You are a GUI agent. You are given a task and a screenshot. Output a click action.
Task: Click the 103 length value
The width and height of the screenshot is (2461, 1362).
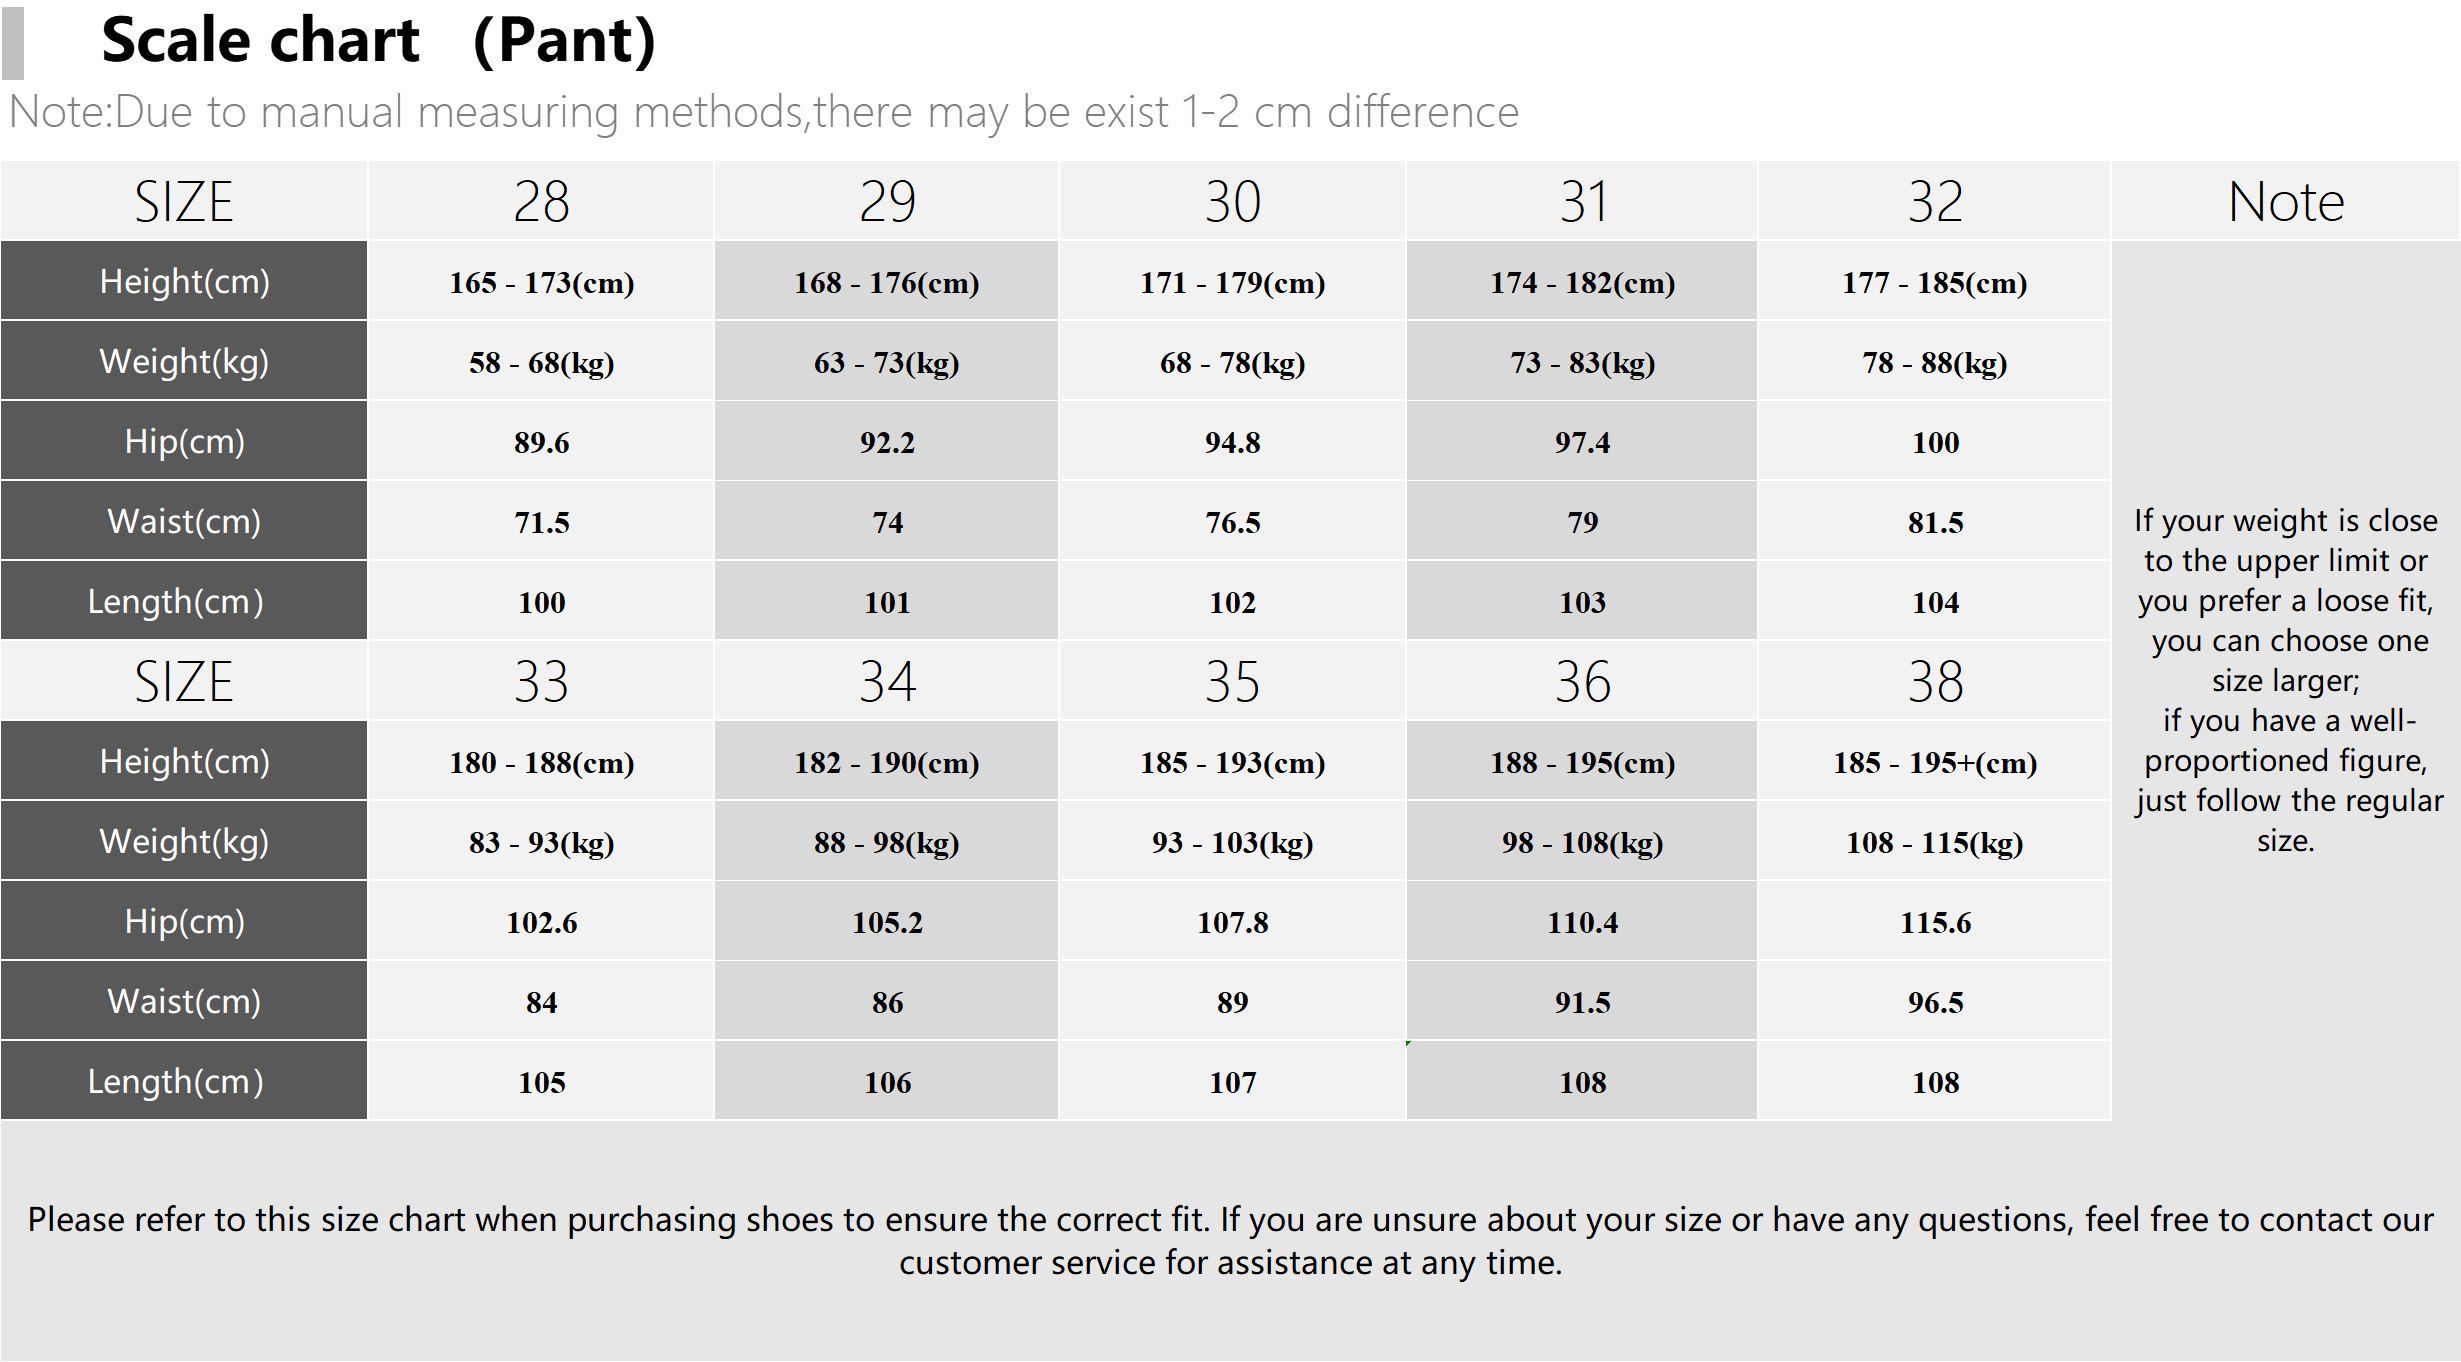[x=1582, y=602]
